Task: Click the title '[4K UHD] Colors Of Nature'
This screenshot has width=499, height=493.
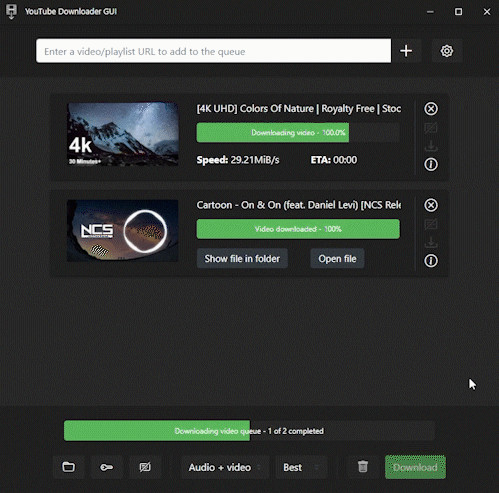Action: coord(299,109)
